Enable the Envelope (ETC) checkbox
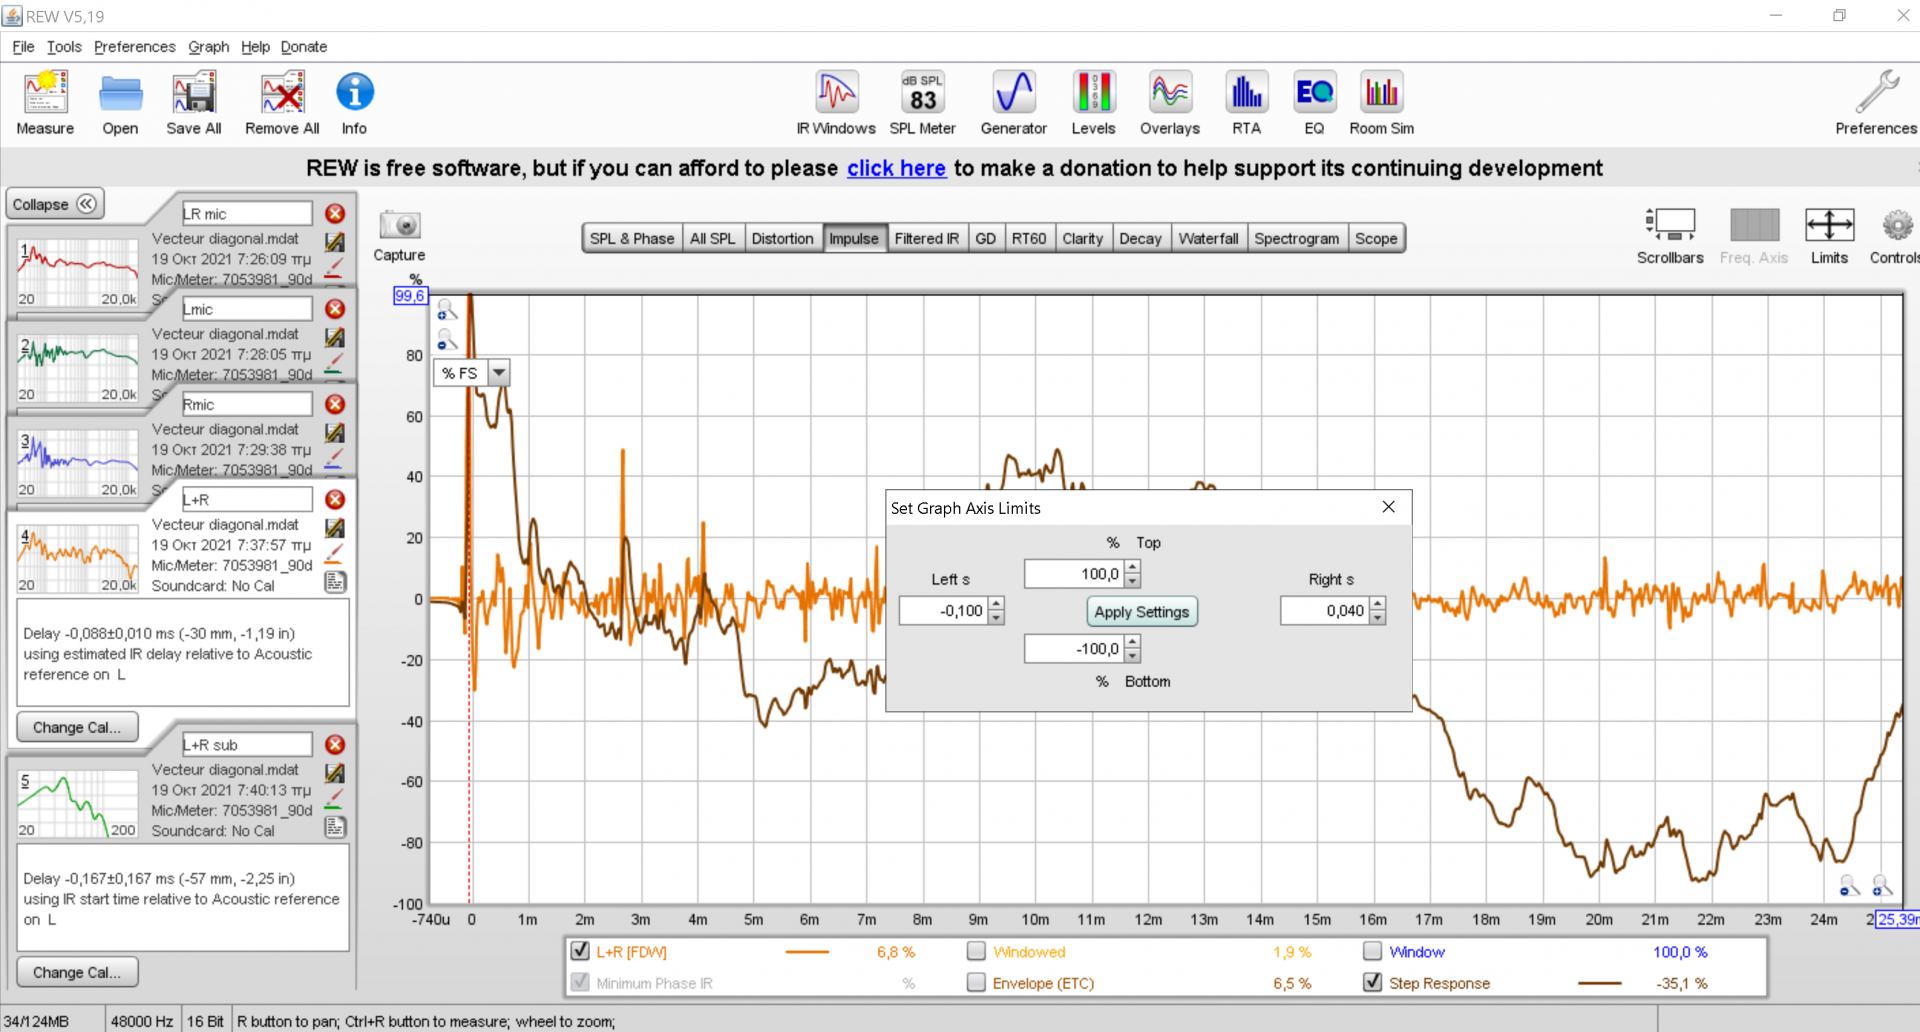This screenshot has width=1920, height=1032. 976,983
